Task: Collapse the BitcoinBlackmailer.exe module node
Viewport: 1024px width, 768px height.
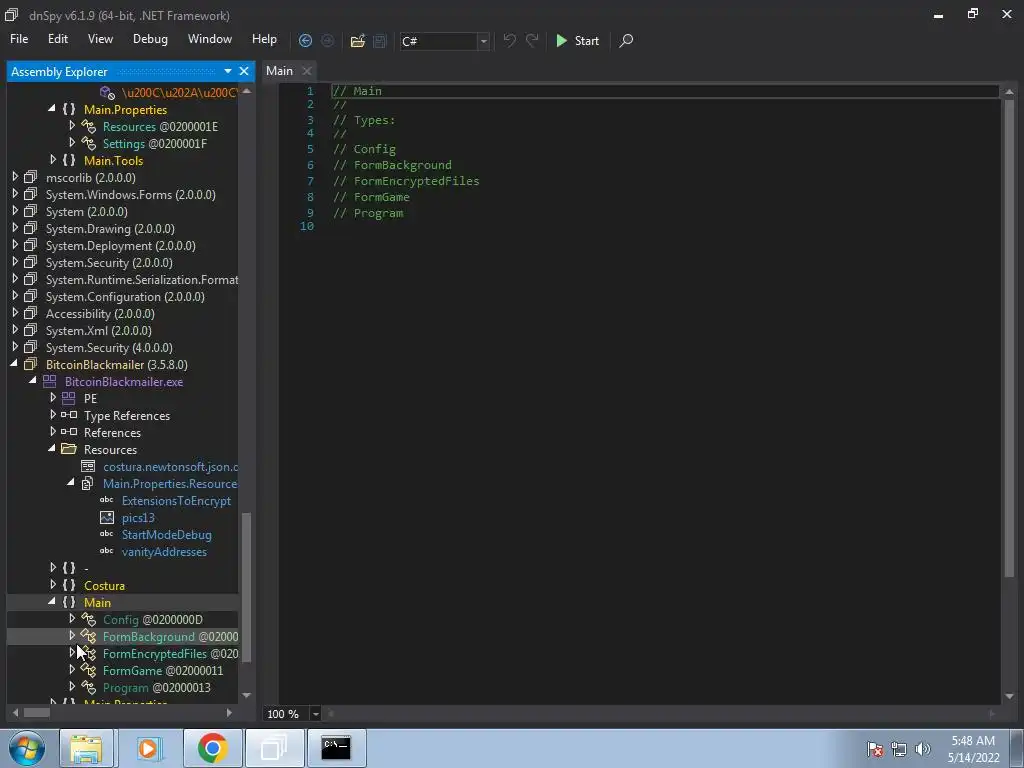Action: coord(33,381)
